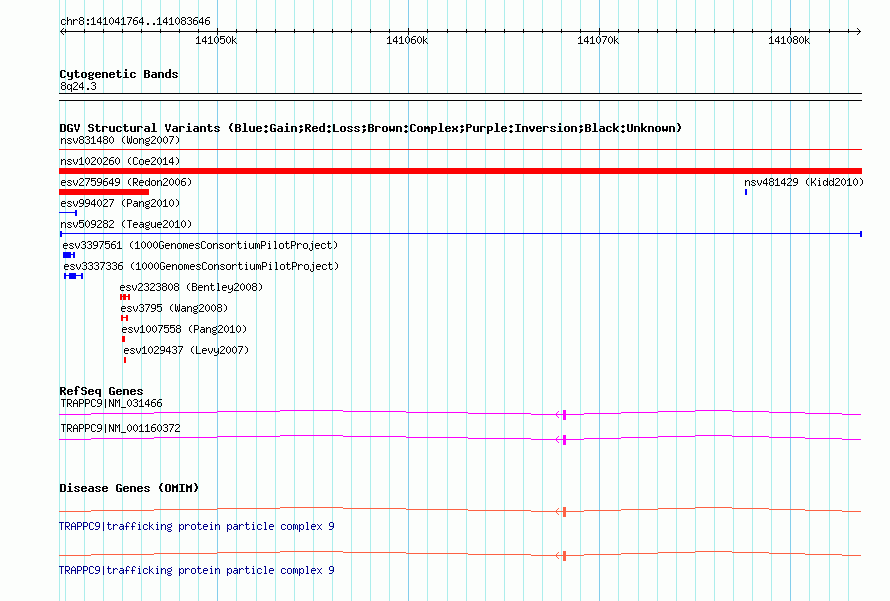Viewport: 890px width, 601px height.
Task: Click the esv3397561 (1000GenomesConsortiumPilotProject) label
Action: 200,245
